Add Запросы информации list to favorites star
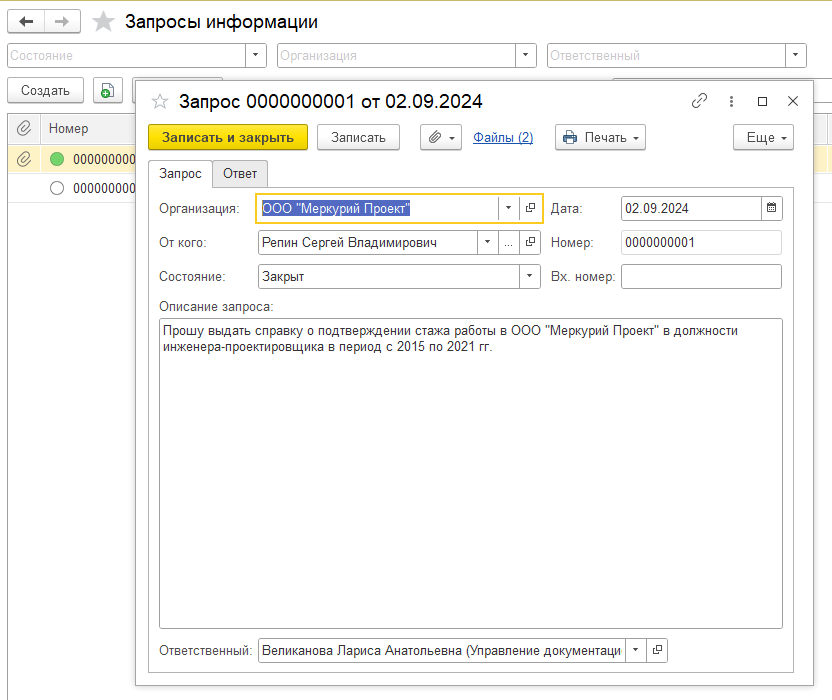Screen dimensions: 832x700 [103, 22]
